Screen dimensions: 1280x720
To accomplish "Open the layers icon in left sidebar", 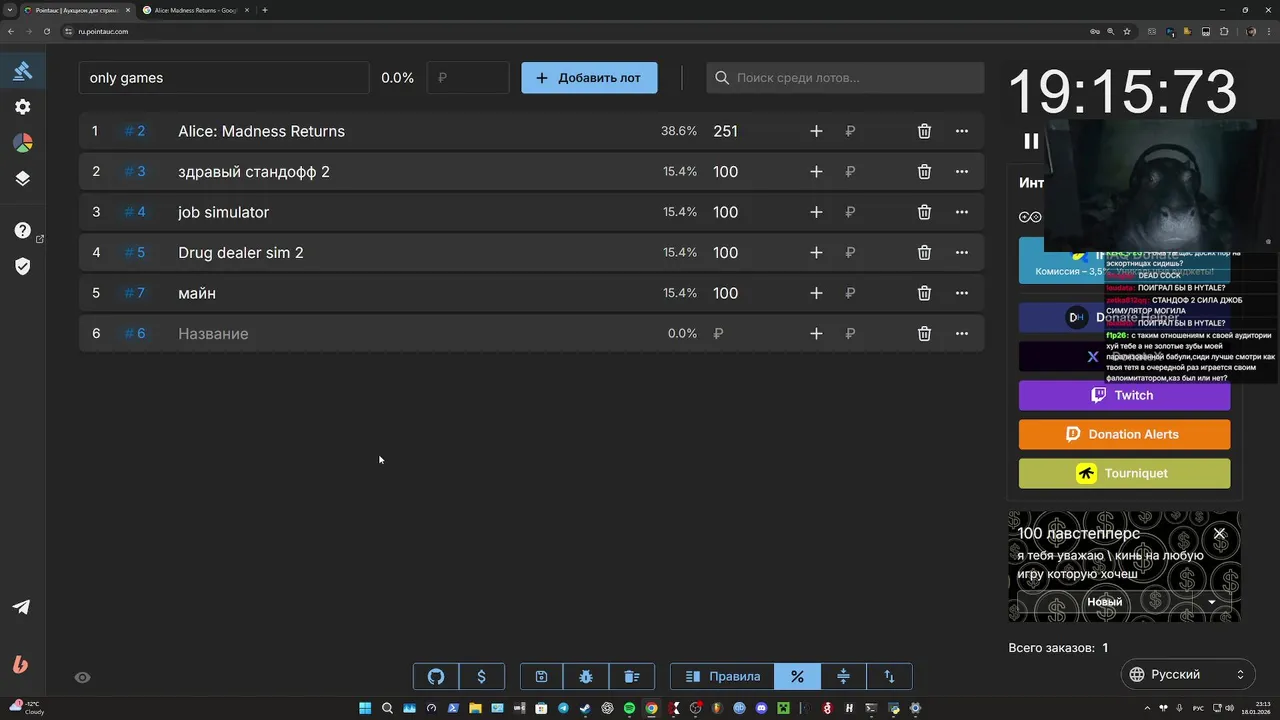I will (22, 179).
